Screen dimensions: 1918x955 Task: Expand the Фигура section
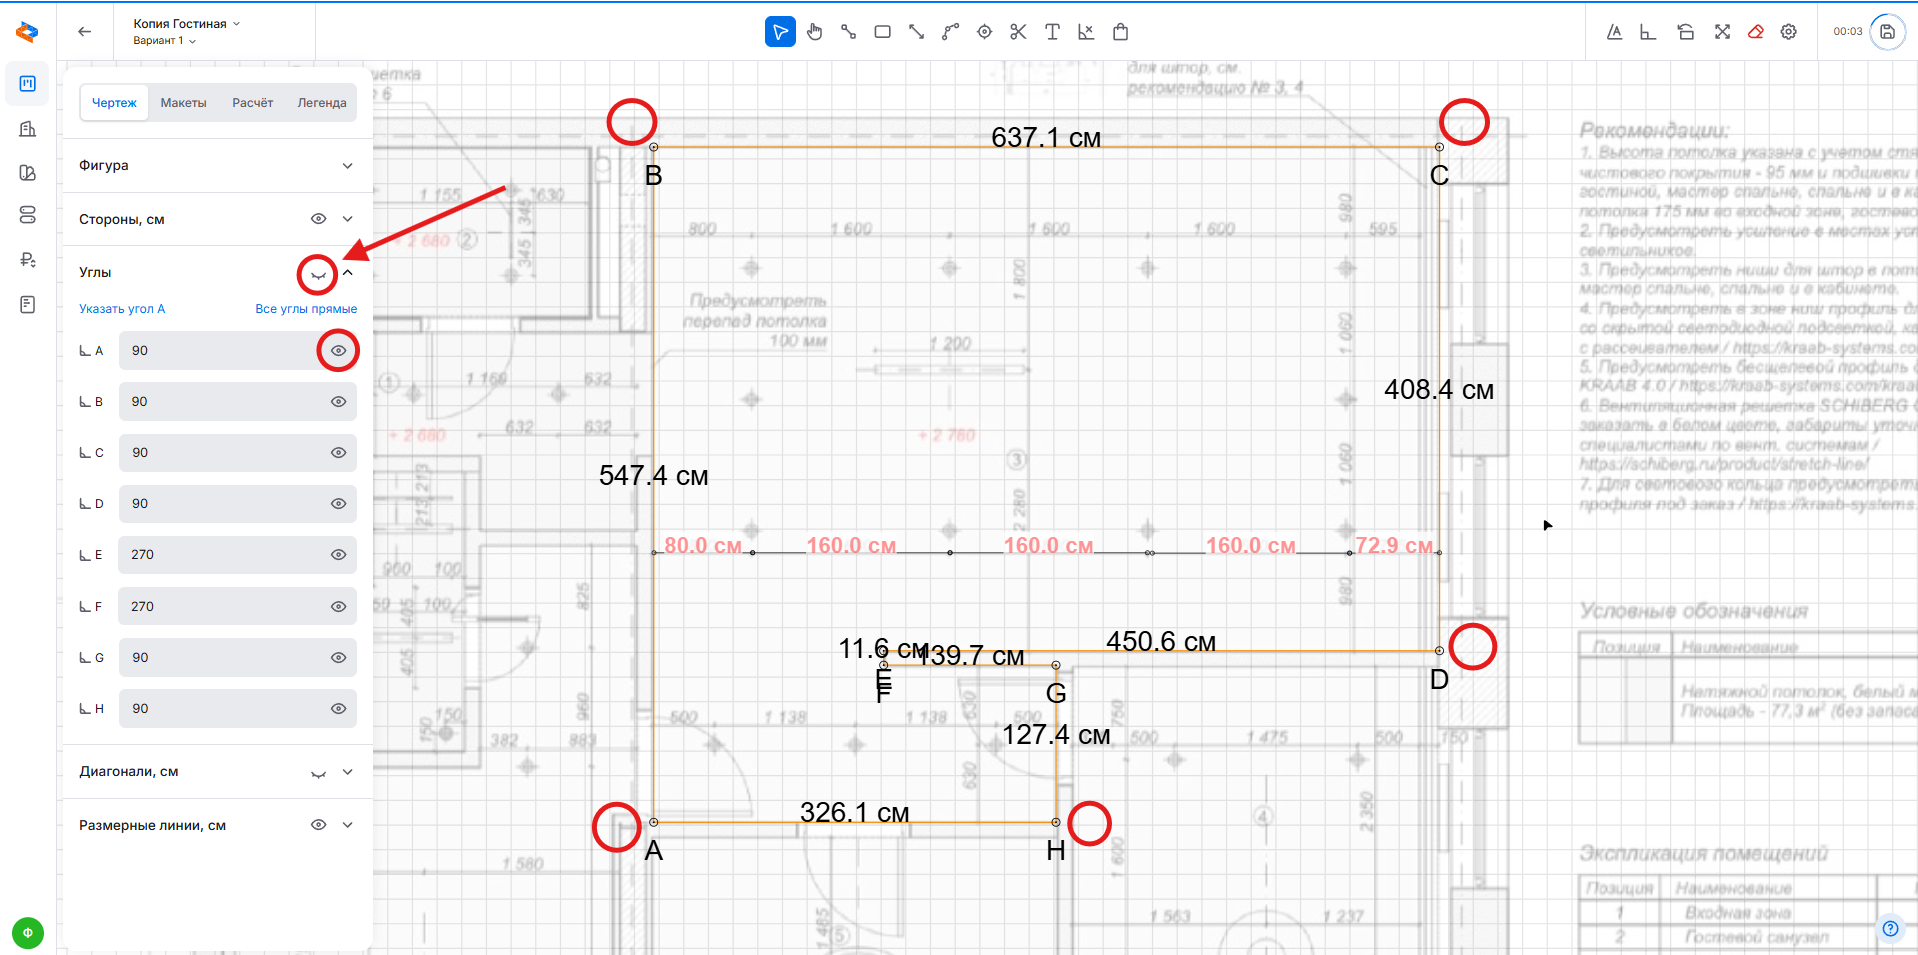tap(347, 166)
